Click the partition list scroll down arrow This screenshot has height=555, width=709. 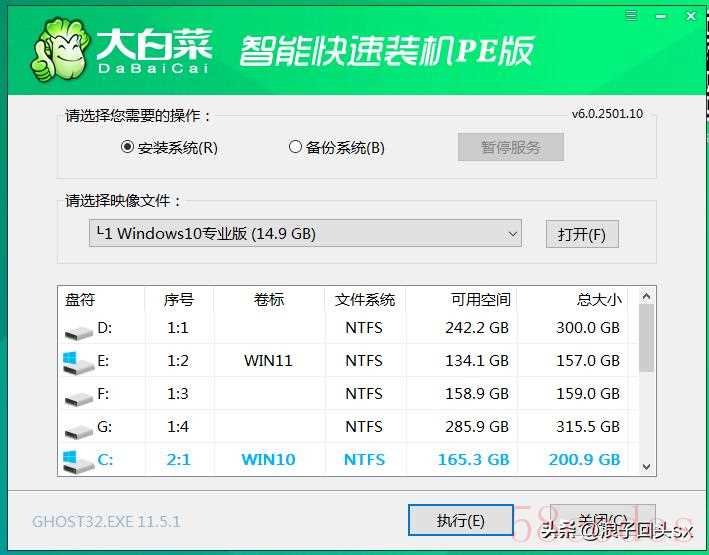[x=646, y=466]
